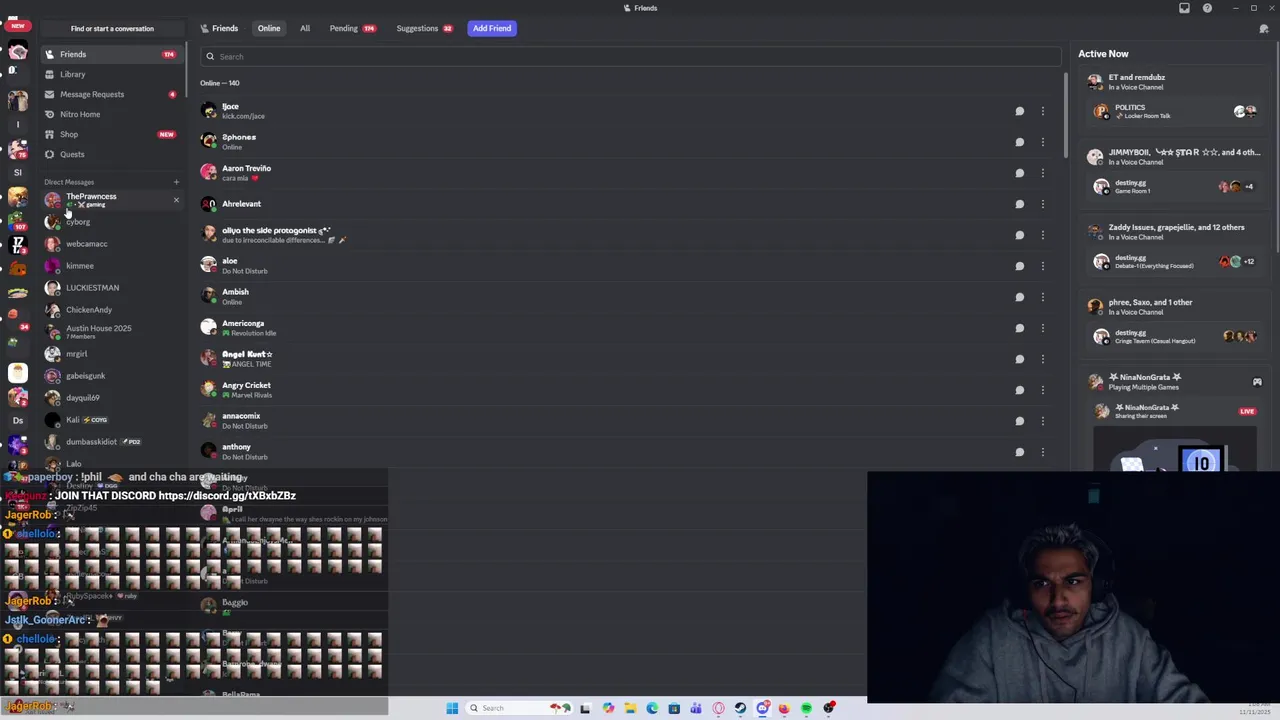Viewport: 1280px width, 720px height.
Task: Open more options for Angel Kurt
Action: 1042,359
